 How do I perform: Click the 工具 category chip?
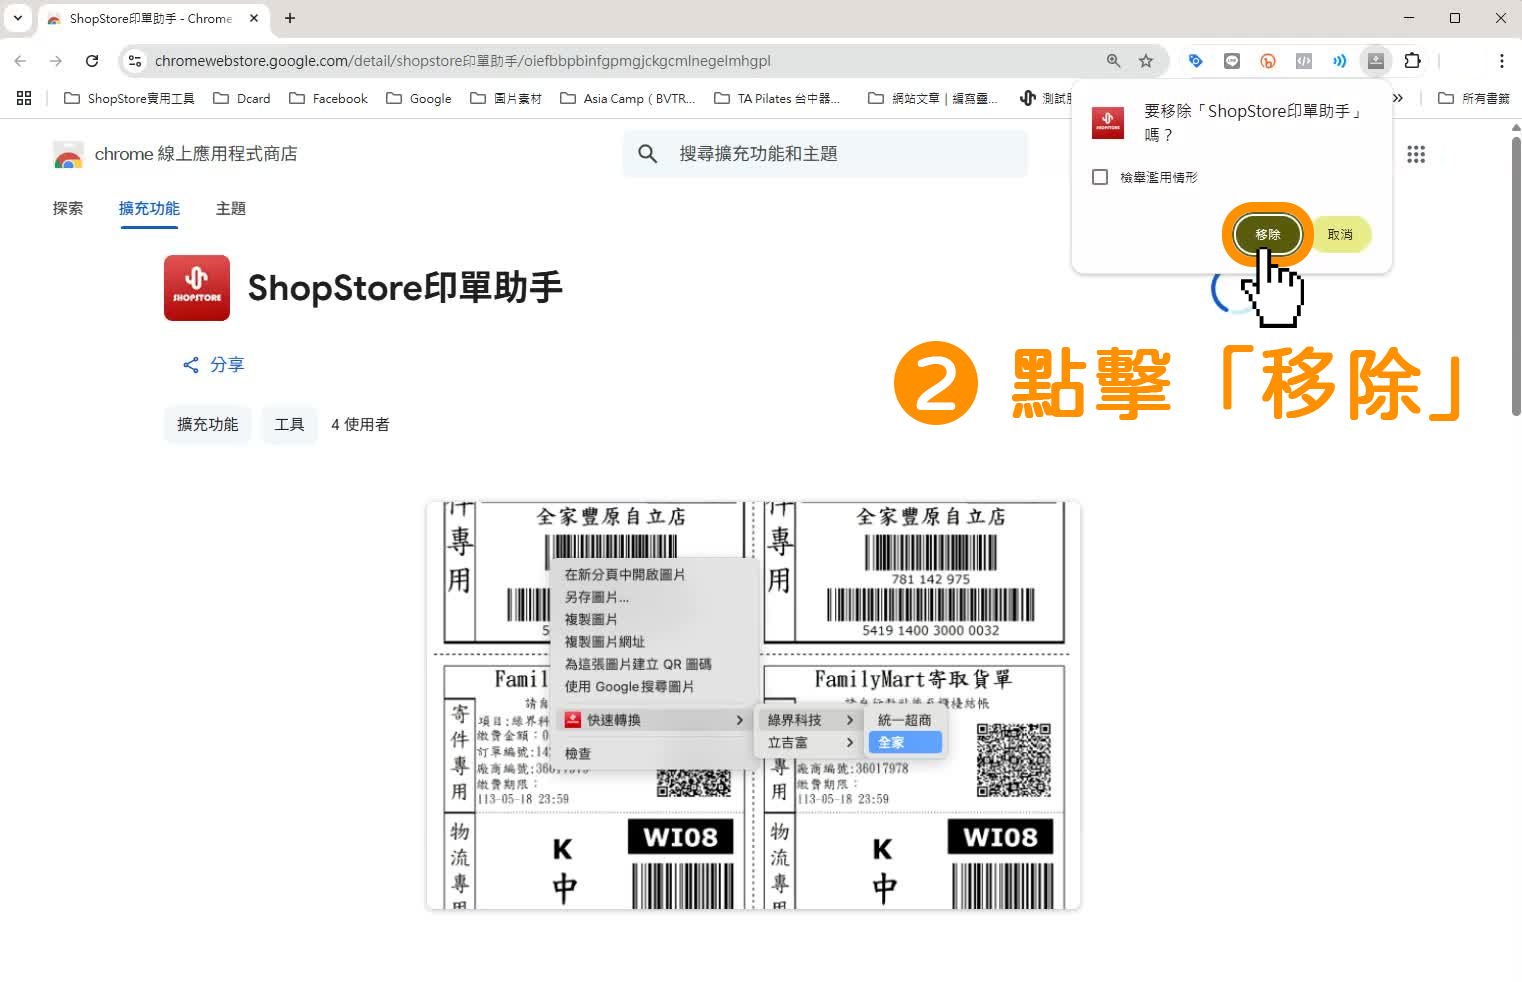point(290,425)
